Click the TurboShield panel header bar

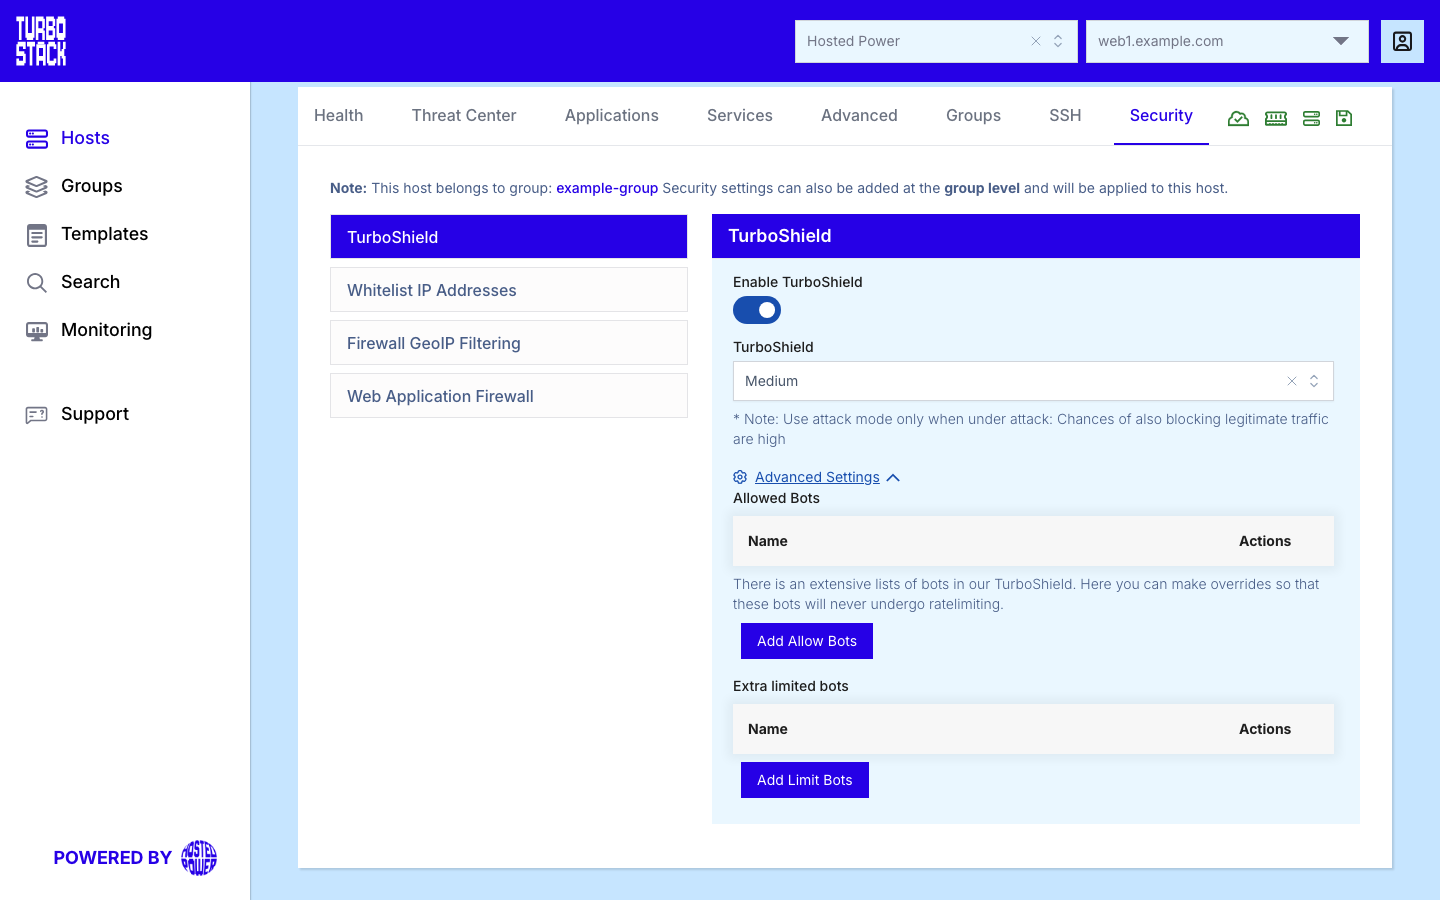coord(1036,236)
